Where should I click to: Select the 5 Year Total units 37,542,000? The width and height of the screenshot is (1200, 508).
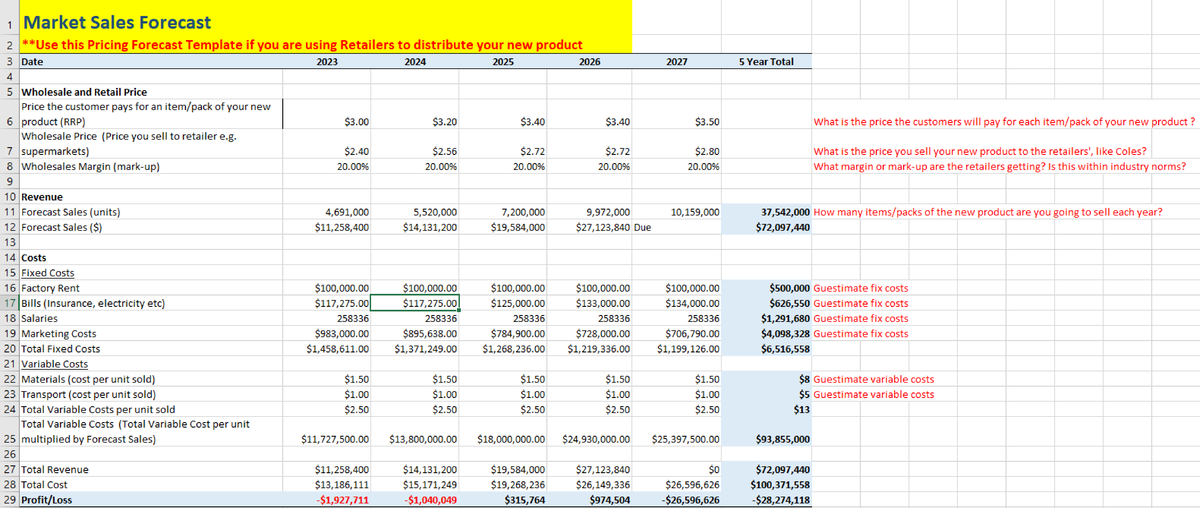[785, 212]
